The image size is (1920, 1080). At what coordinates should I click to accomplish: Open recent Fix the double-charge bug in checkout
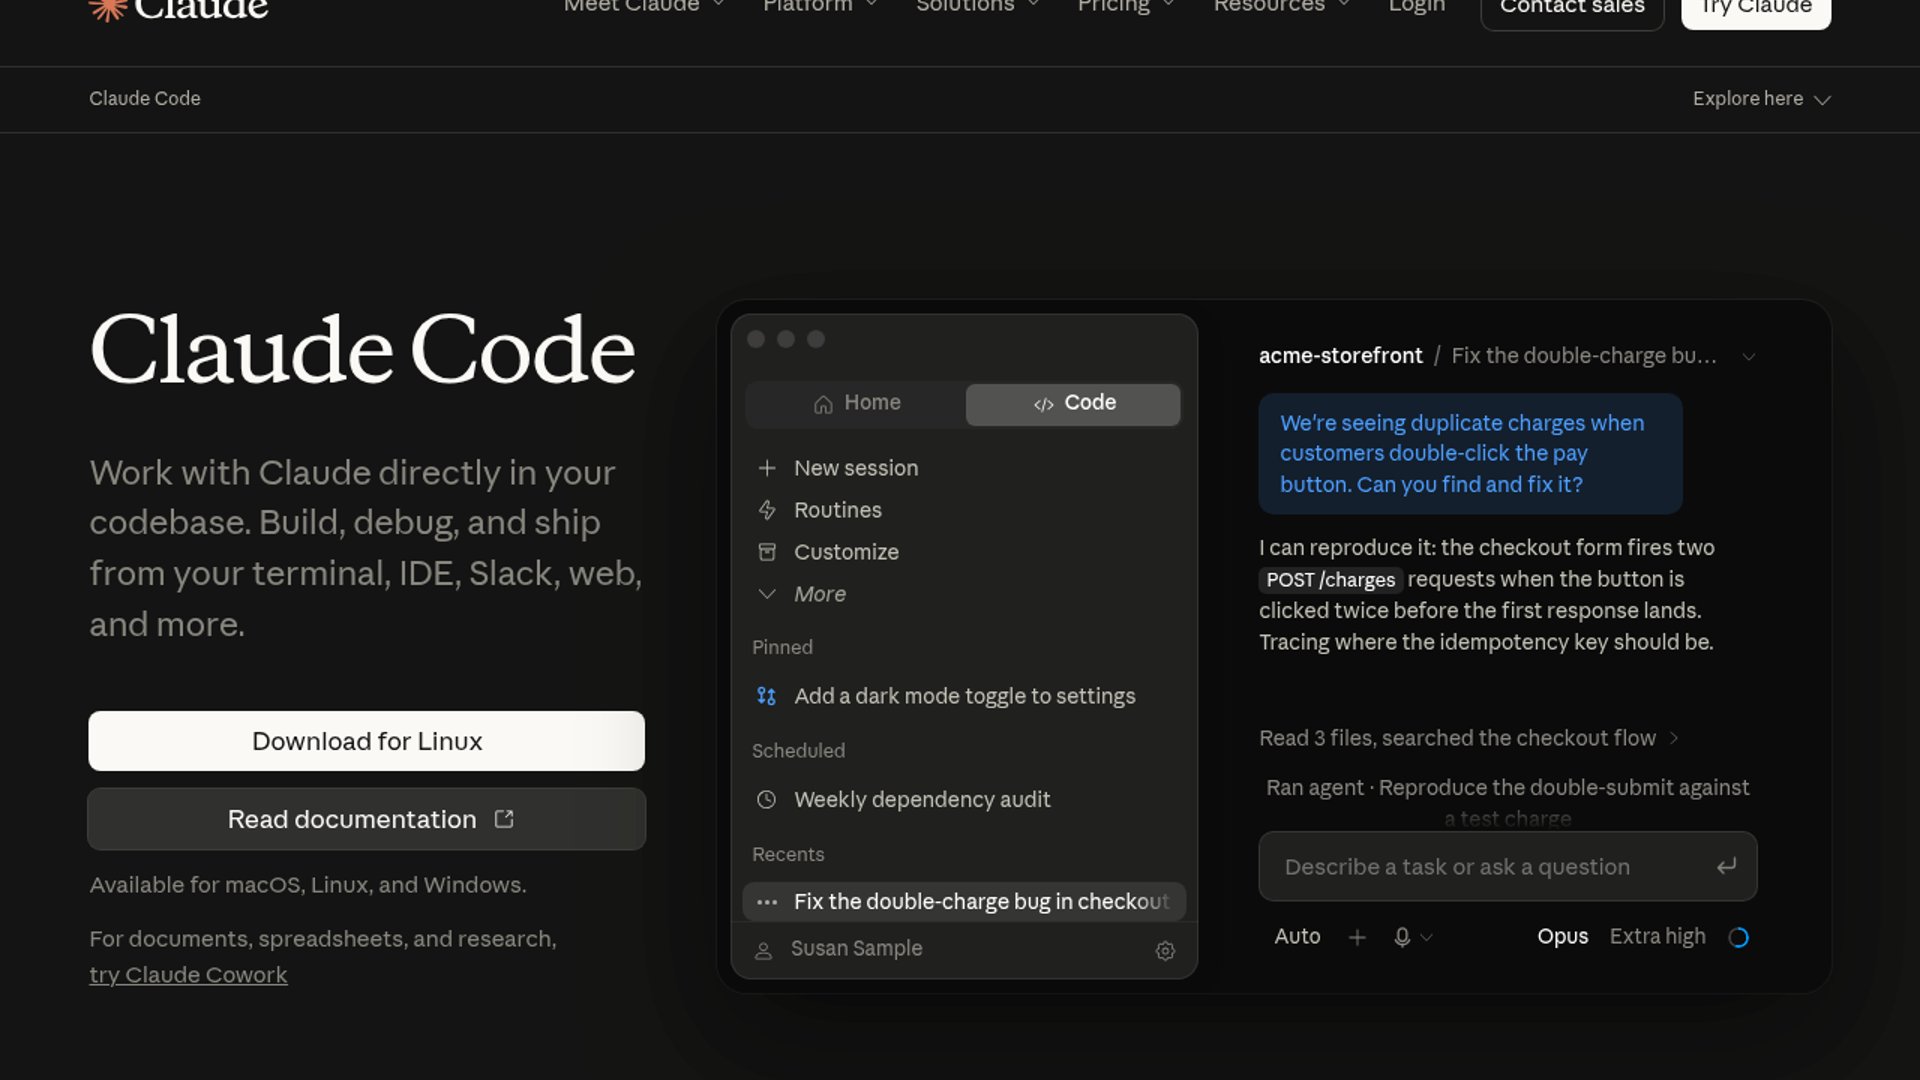[964, 902]
